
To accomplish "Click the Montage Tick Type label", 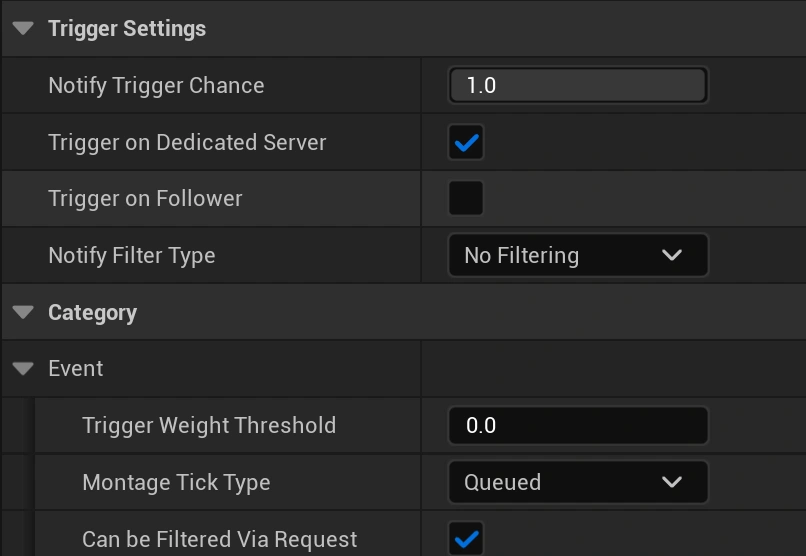I will point(176,483).
